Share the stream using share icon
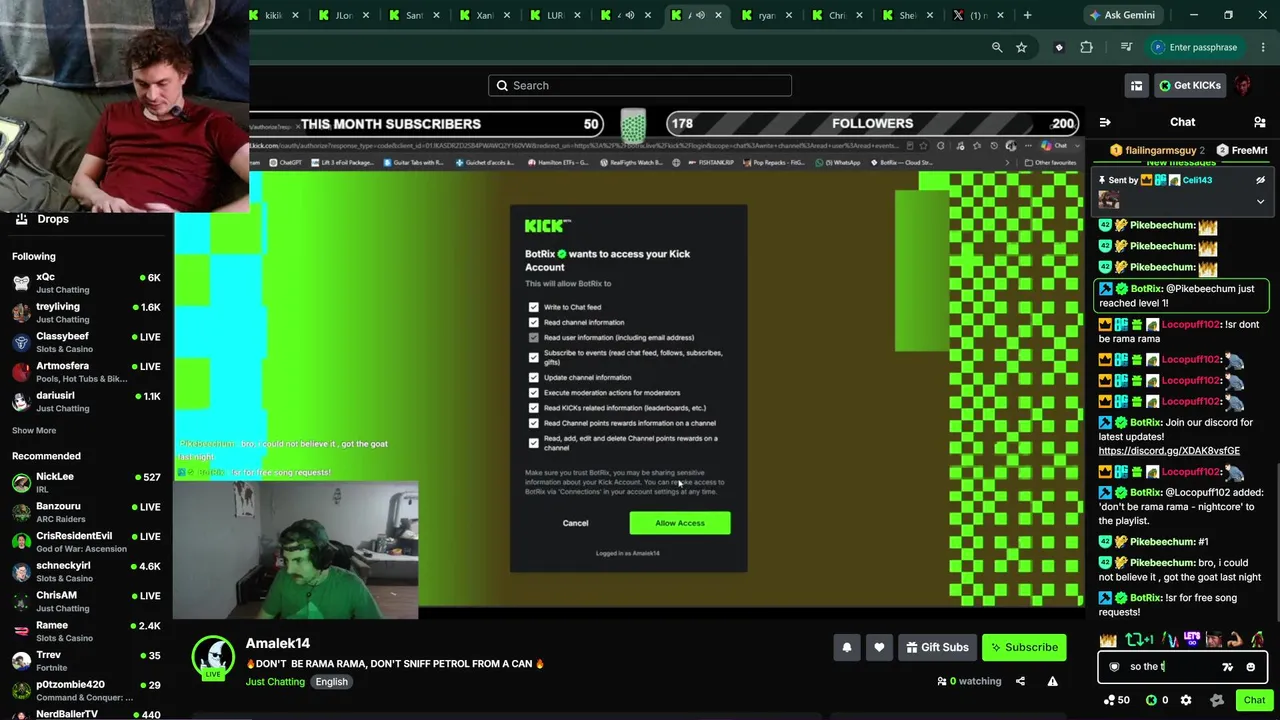The width and height of the screenshot is (1280, 720). (x=1020, y=681)
